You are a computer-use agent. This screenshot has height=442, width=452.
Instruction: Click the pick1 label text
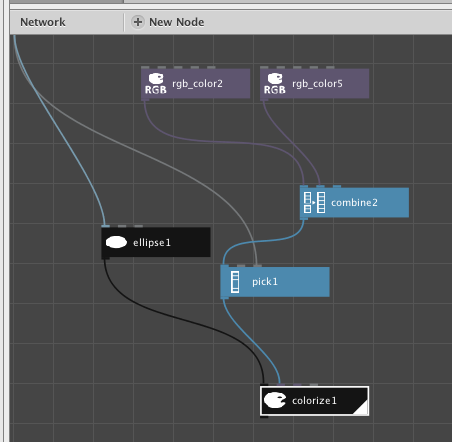click(x=265, y=282)
